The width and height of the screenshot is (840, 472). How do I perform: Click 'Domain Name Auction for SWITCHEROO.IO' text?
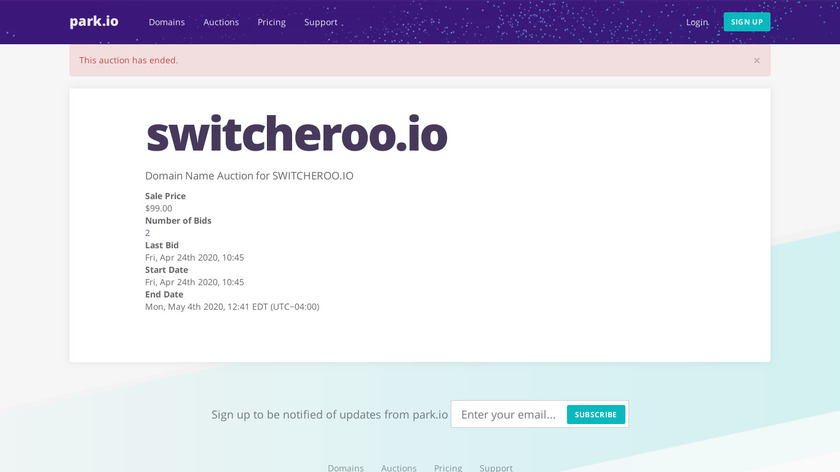[249, 176]
